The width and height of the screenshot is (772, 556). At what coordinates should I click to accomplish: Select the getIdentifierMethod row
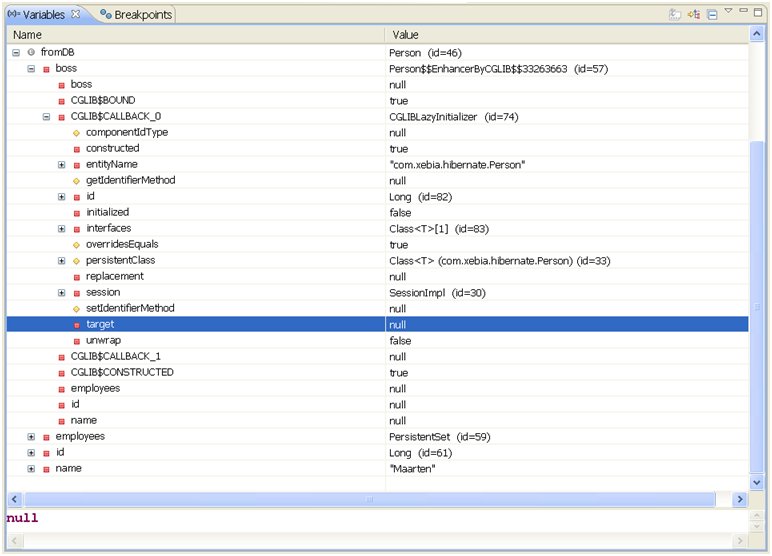(378, 181)
